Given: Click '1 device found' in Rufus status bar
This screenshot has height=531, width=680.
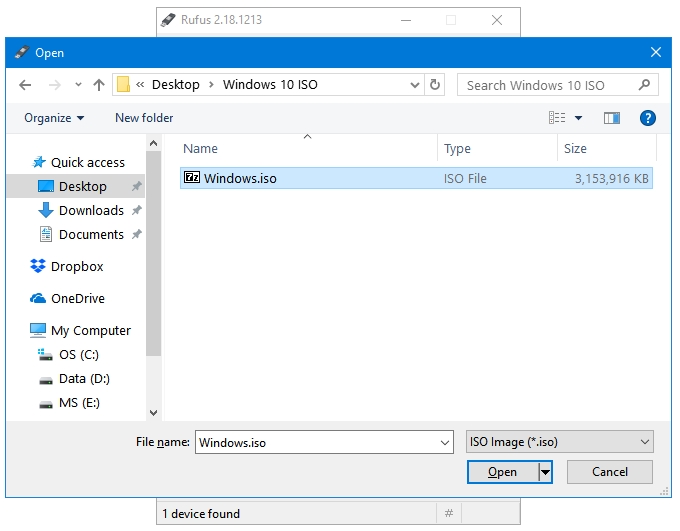Looking at the screenshot, I should pos(201,514).
